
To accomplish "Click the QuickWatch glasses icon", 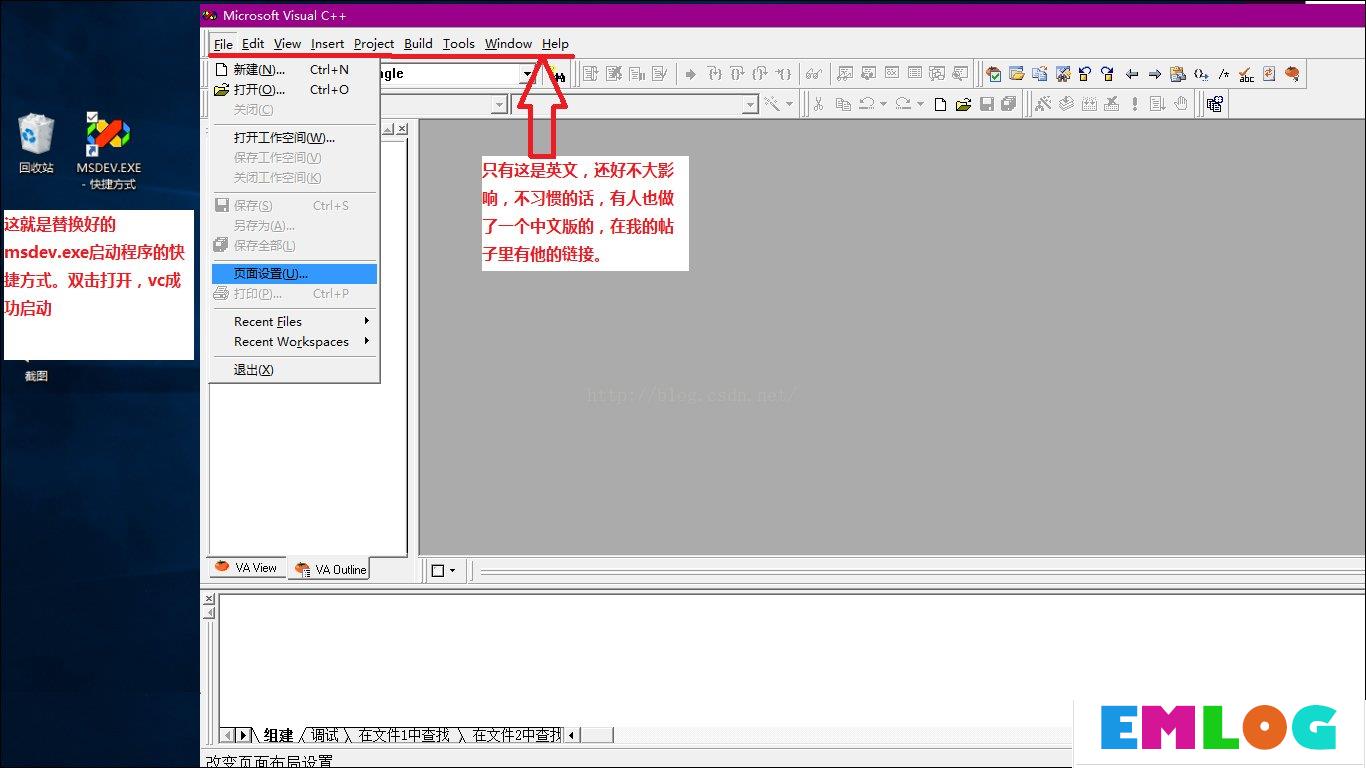I will 813,74.
